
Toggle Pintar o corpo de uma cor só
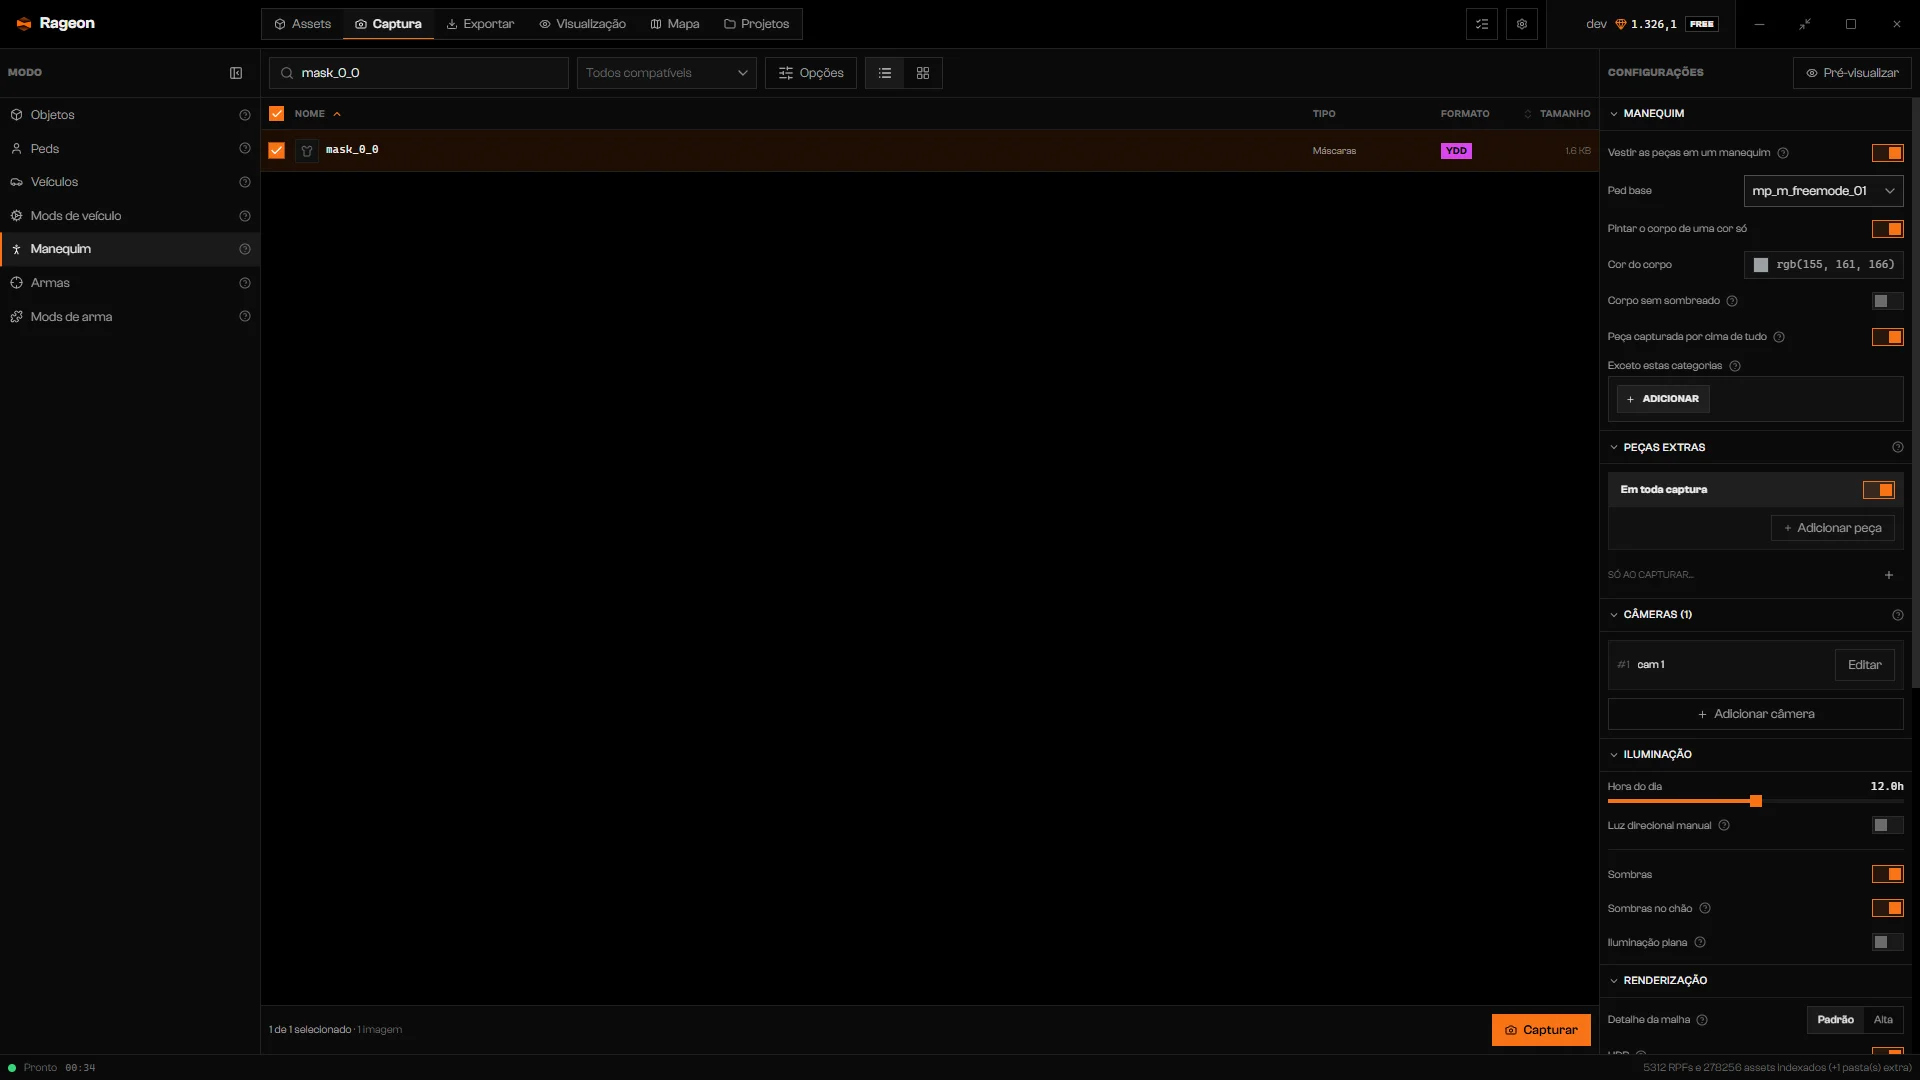(x=1888, y=229)
